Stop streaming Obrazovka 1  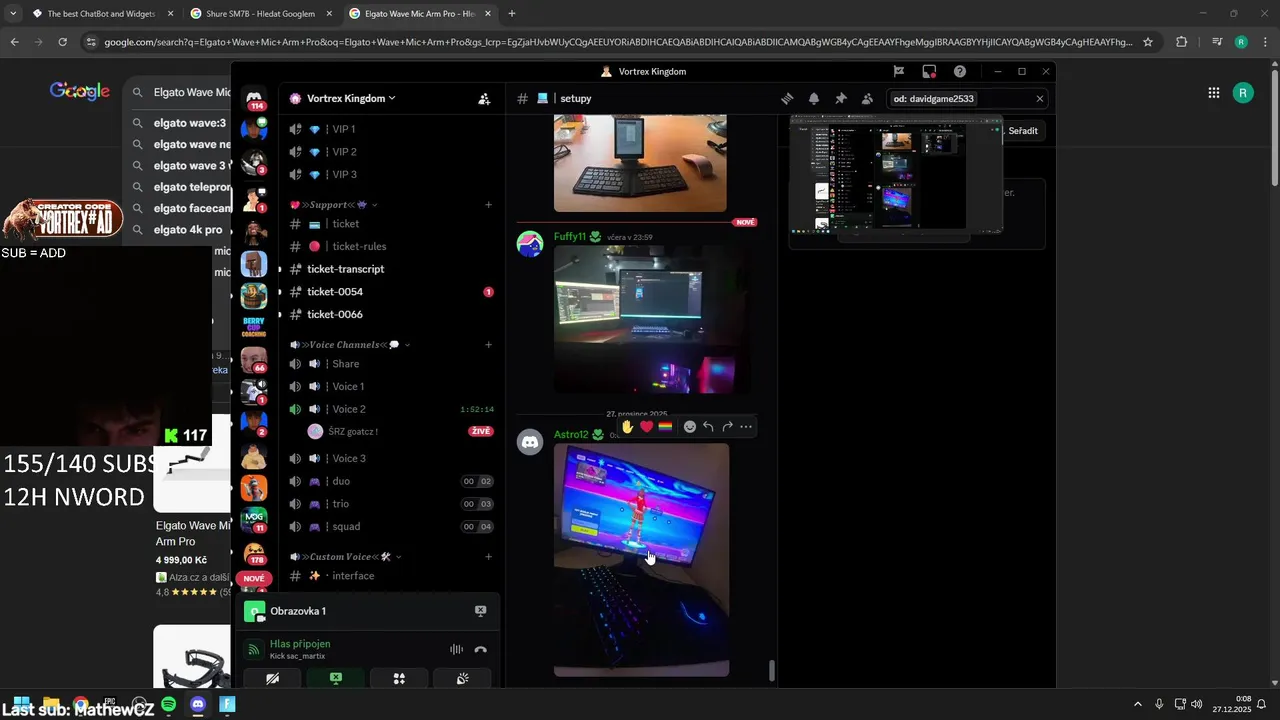[480, 611]
